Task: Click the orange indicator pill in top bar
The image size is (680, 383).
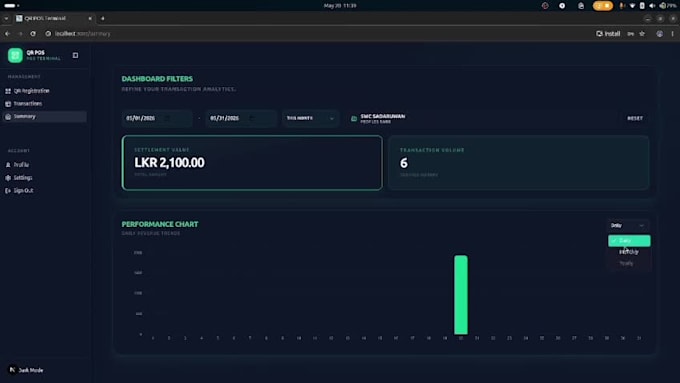Action: point(603,6)
